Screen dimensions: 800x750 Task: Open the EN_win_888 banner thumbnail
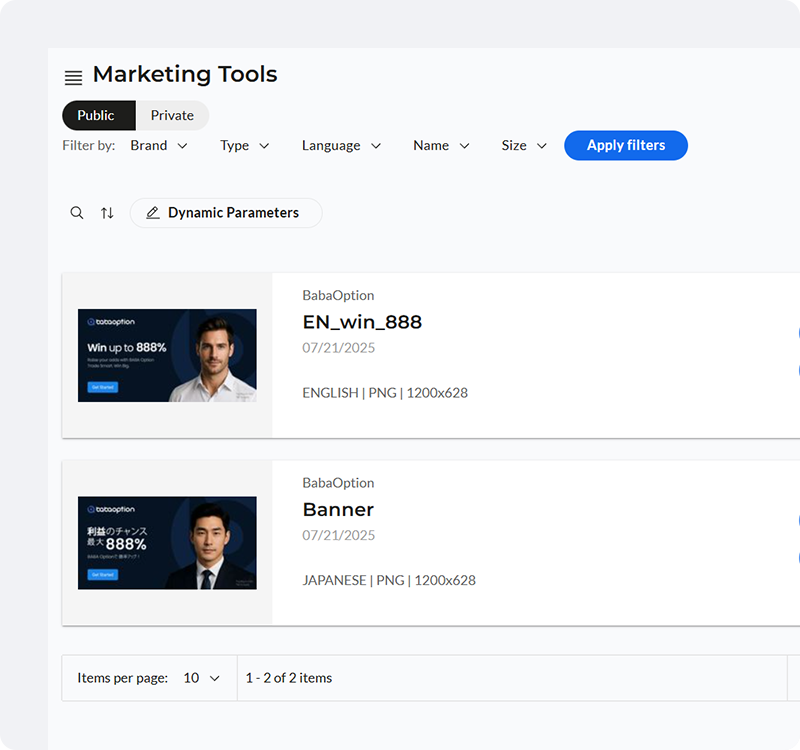tap(167, 355)
